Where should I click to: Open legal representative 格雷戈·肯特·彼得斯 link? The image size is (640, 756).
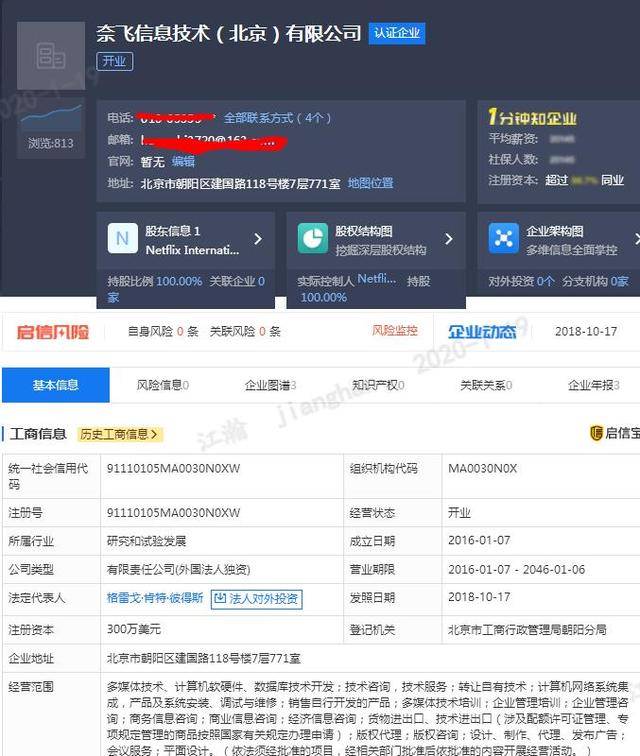155,598
